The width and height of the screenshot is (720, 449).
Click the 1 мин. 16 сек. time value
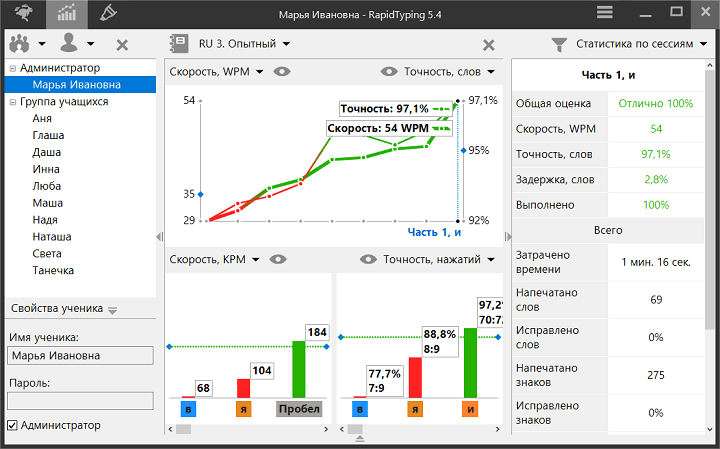(x=656, y=262)
